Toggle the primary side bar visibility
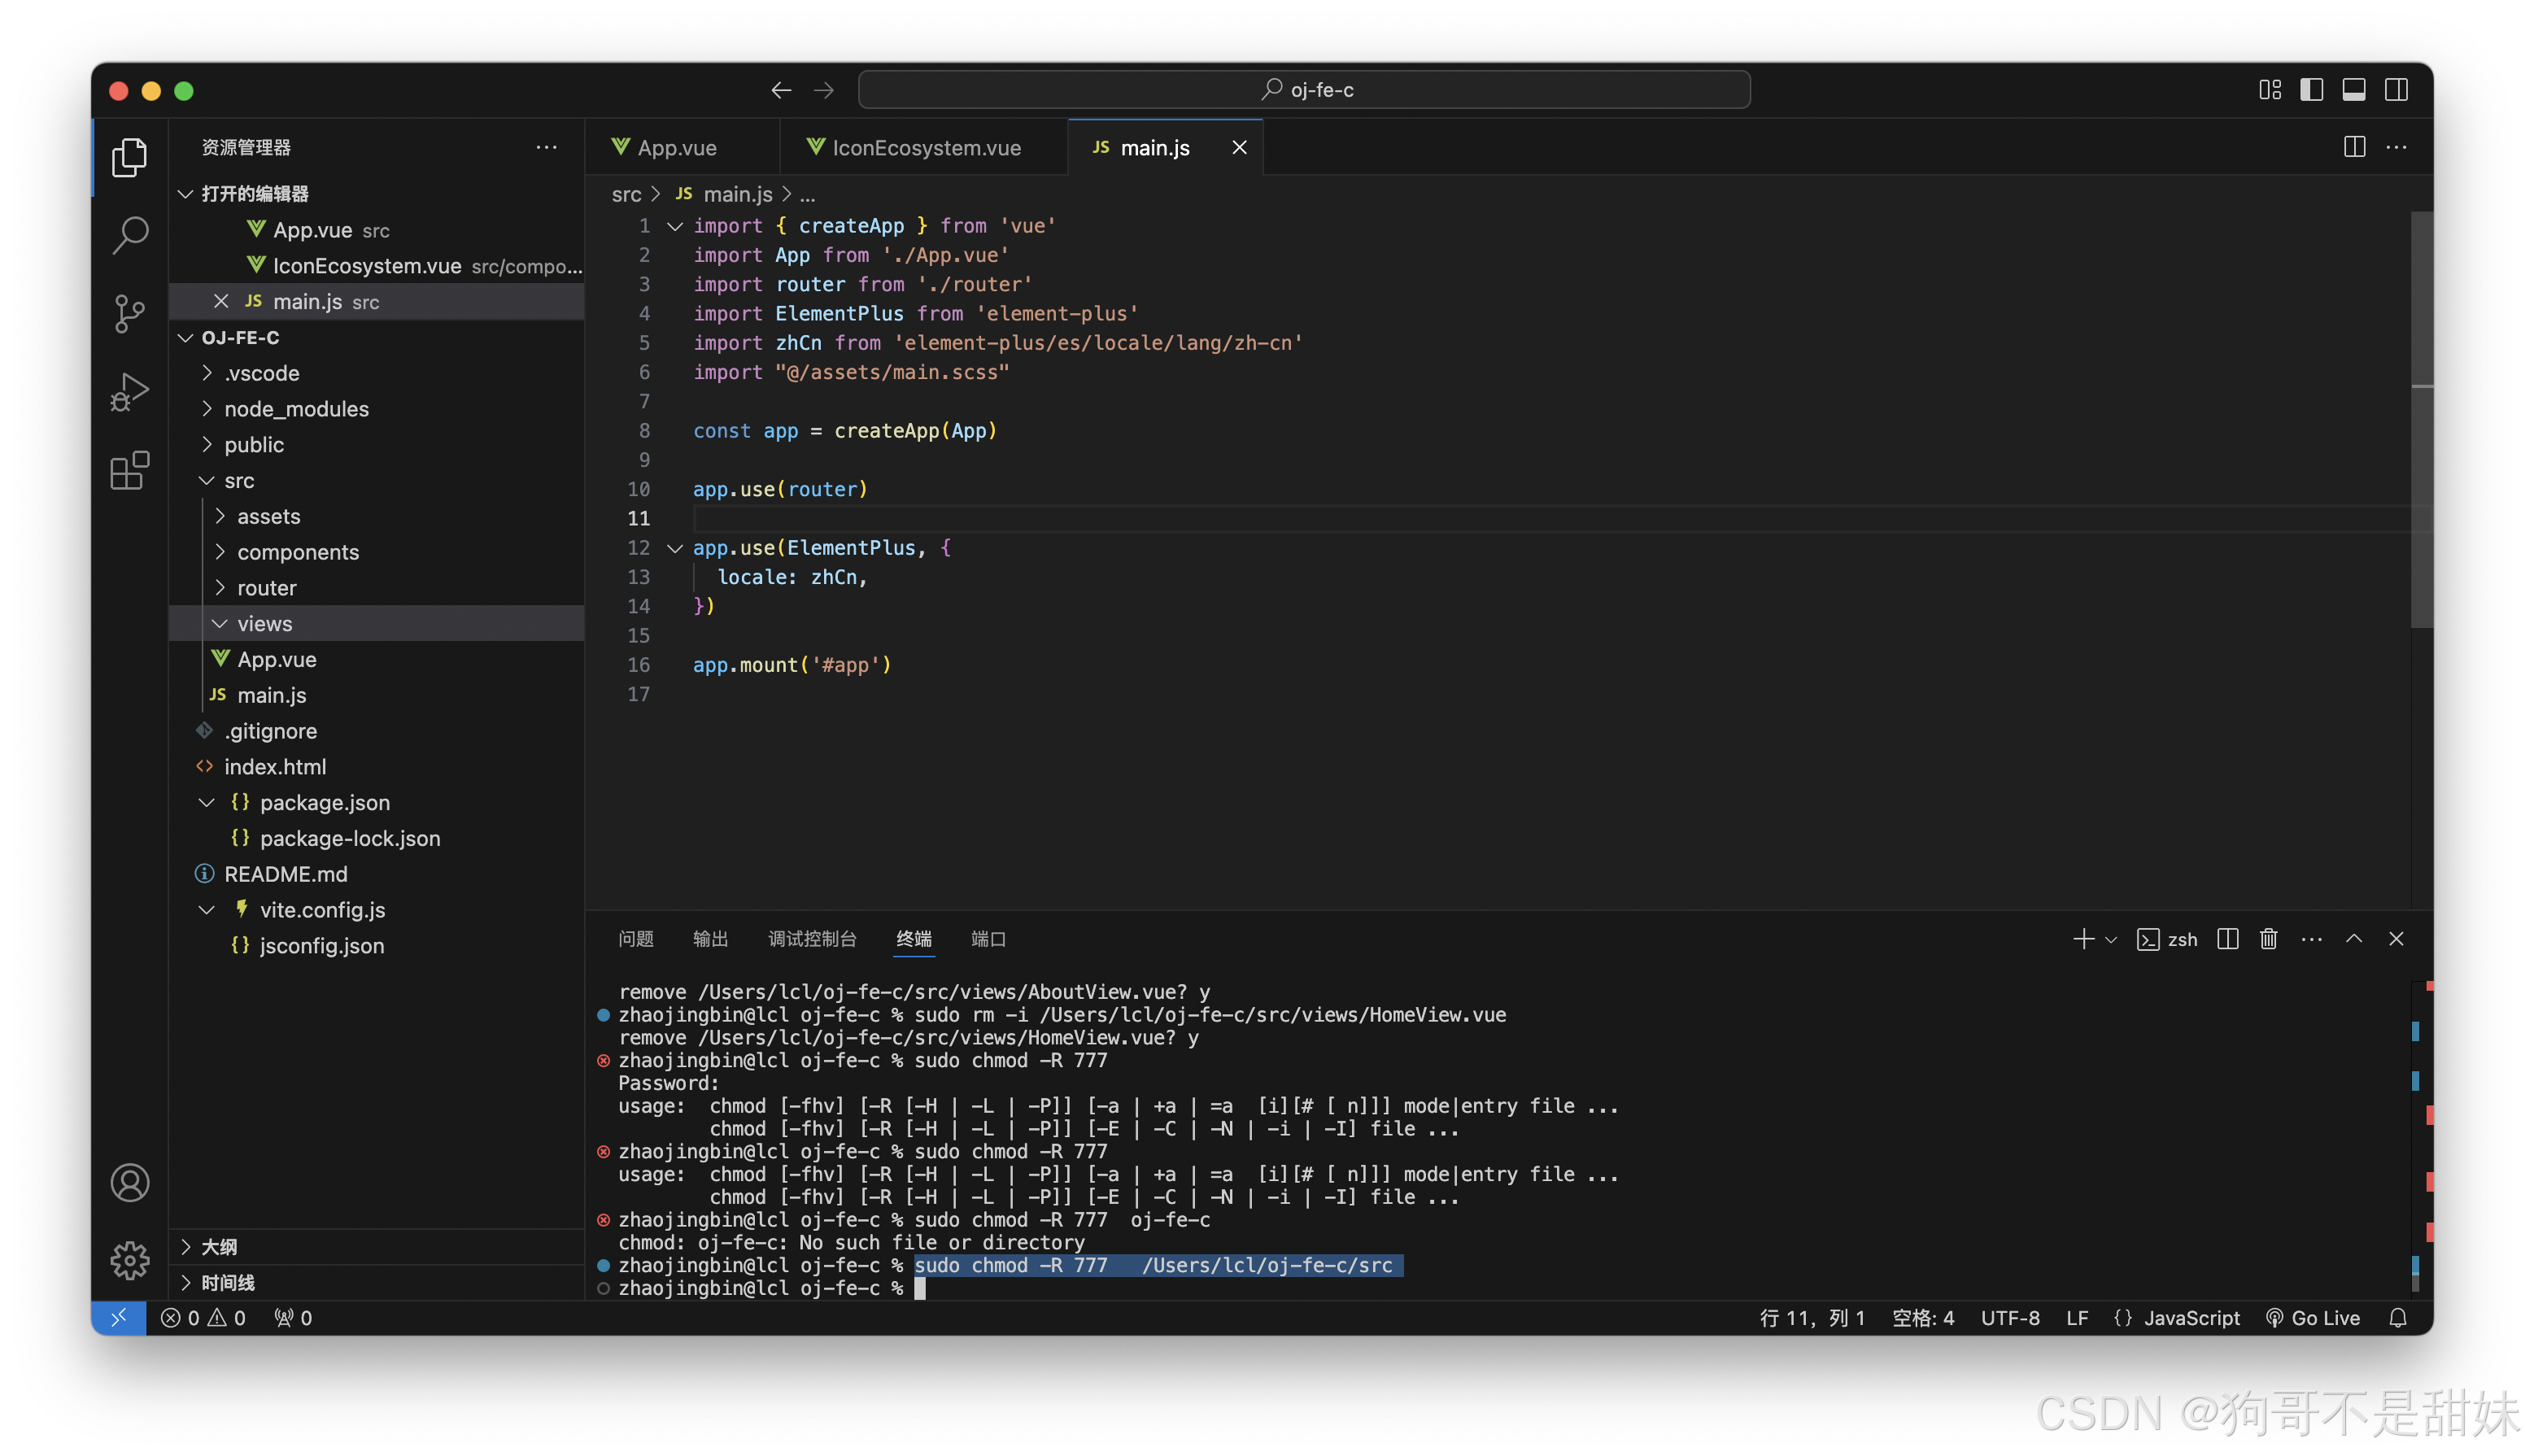 pos(2311,90)
